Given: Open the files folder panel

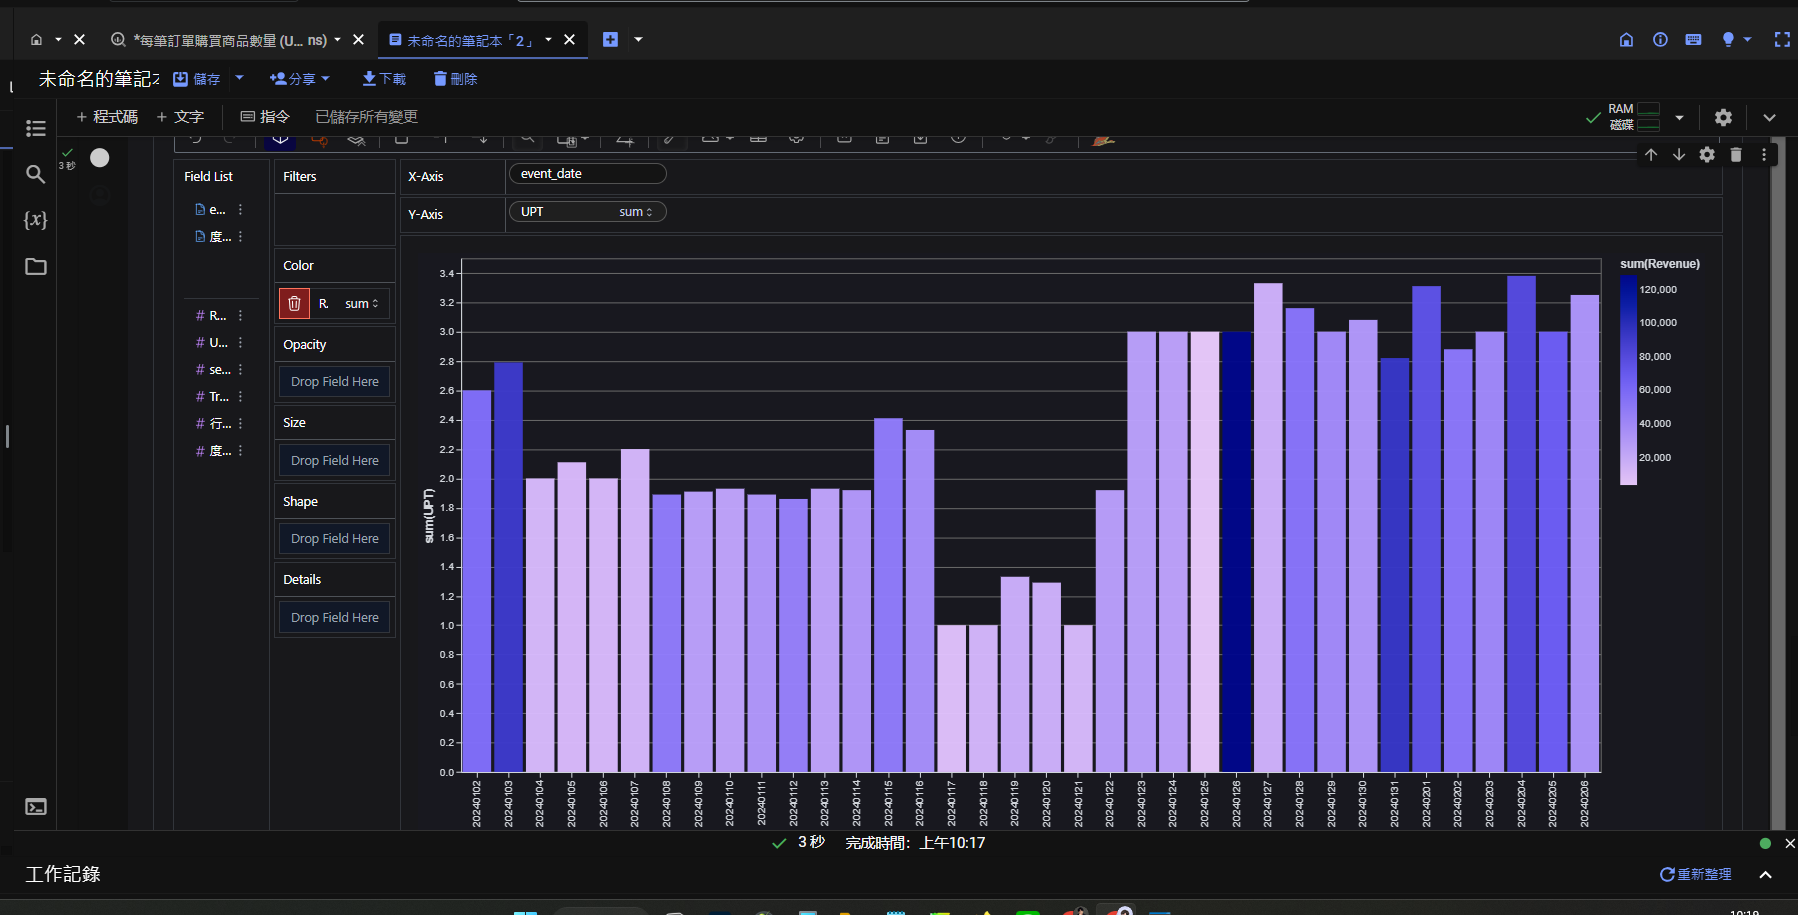Looking at the screenshot, I should click(36, 267).
